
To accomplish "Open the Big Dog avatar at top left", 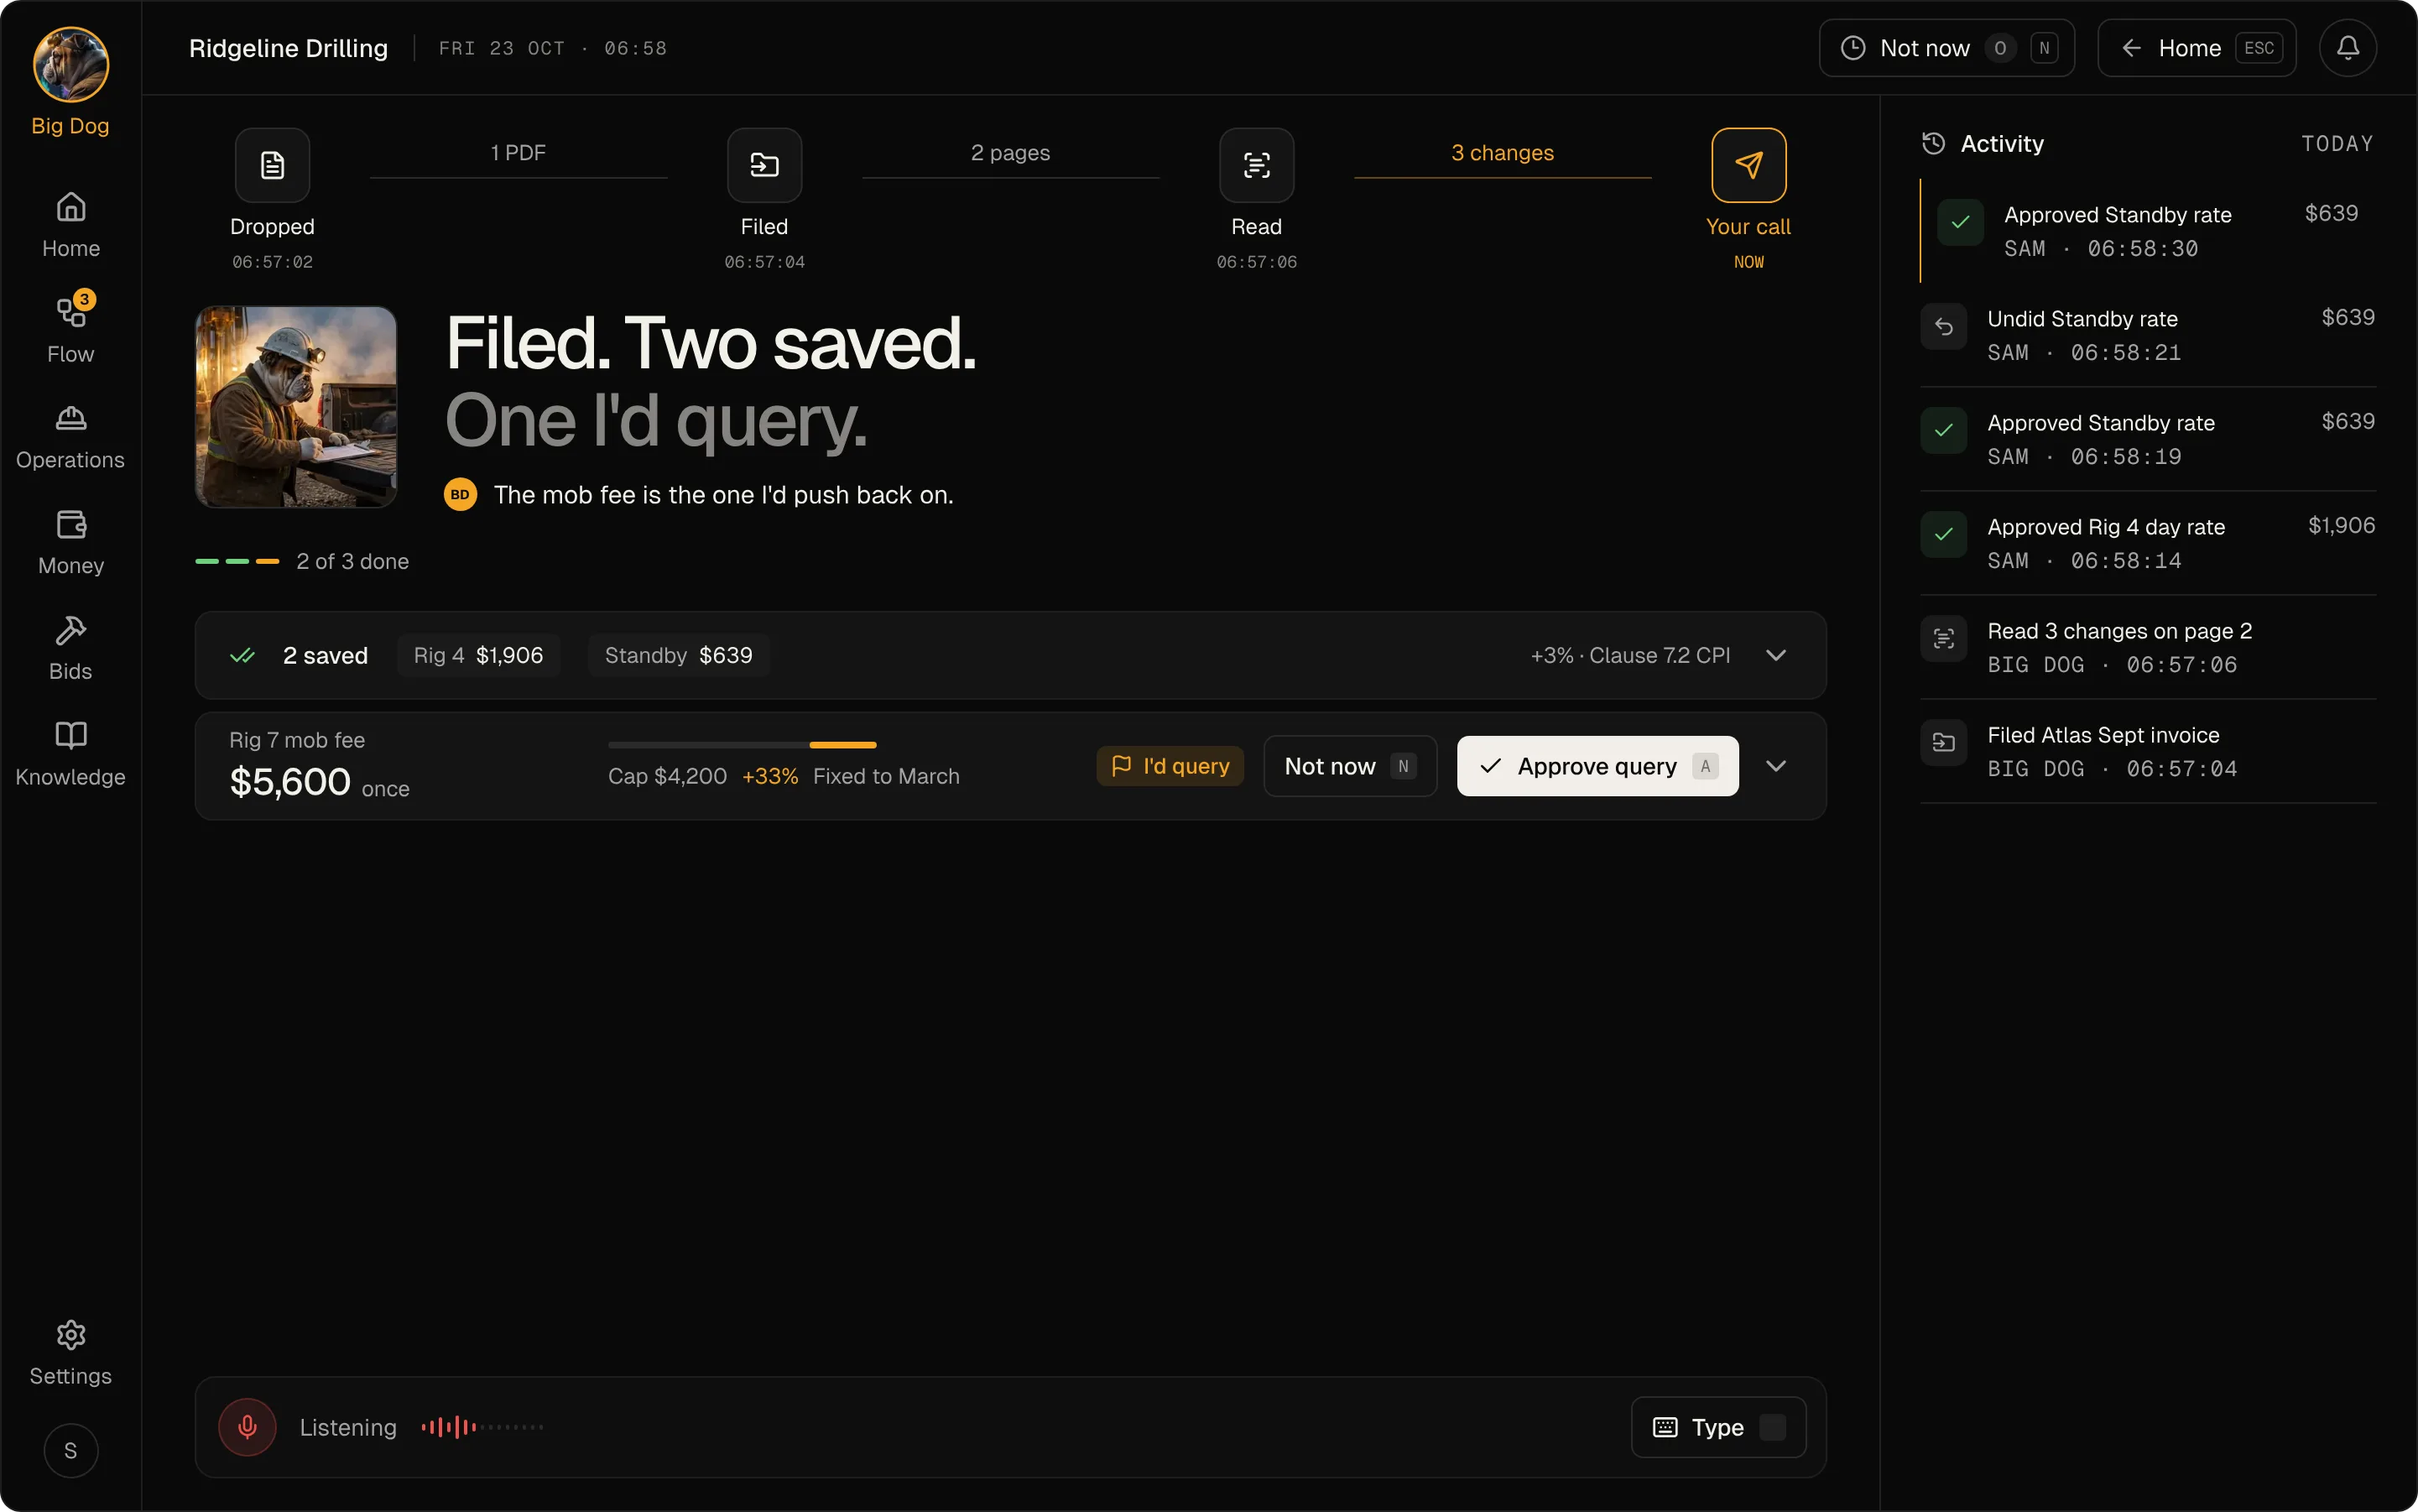I will click(70, 65).
